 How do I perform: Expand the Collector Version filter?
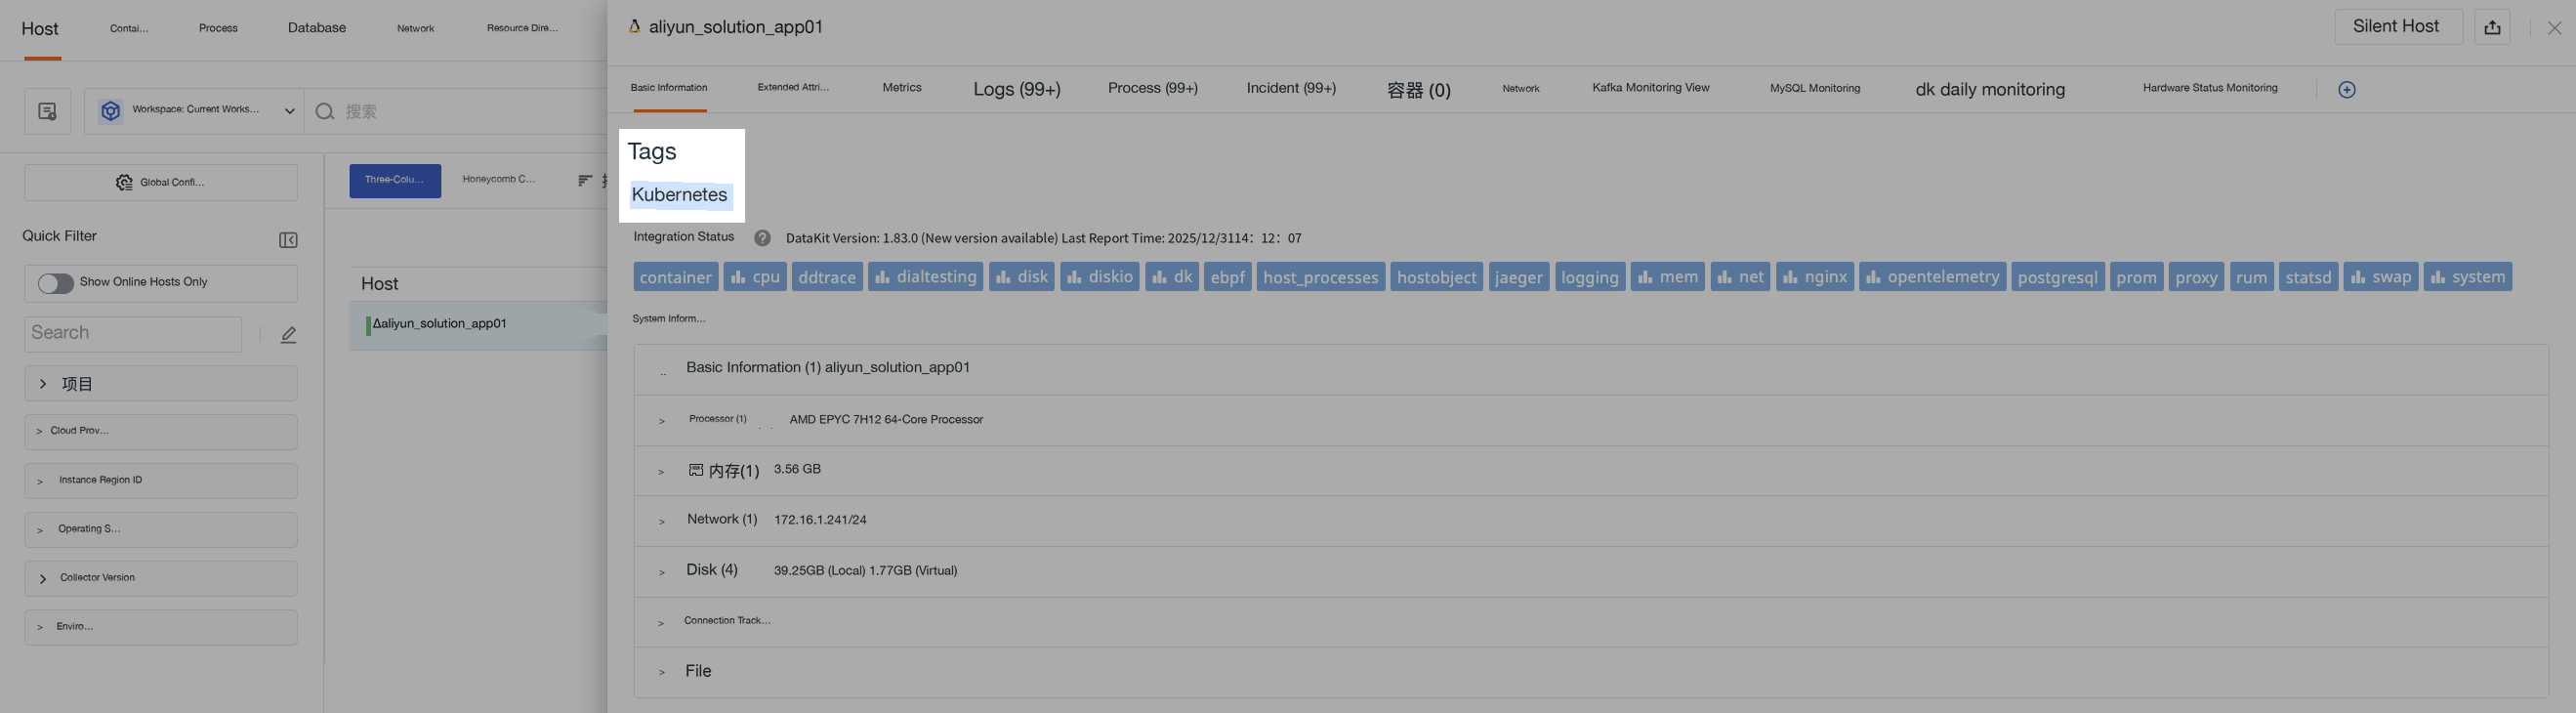161,578
